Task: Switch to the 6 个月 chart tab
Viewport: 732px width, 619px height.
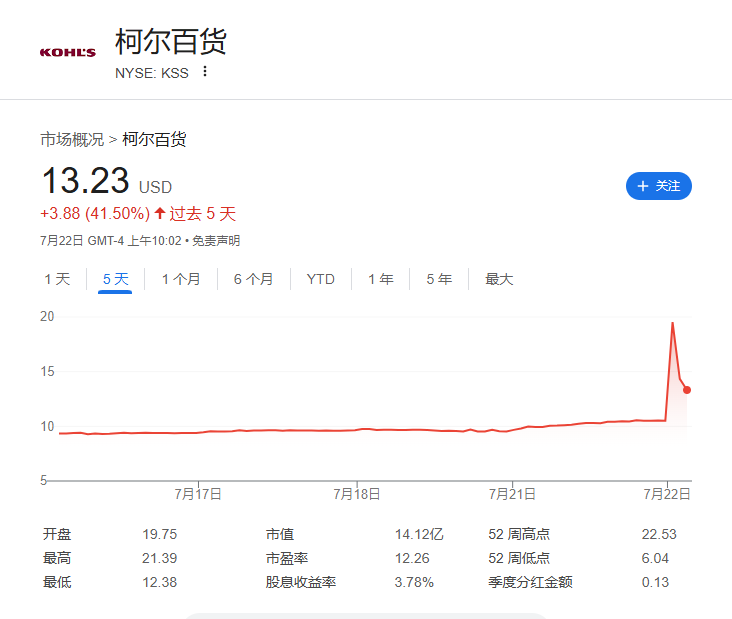Action: click(253, 279)
